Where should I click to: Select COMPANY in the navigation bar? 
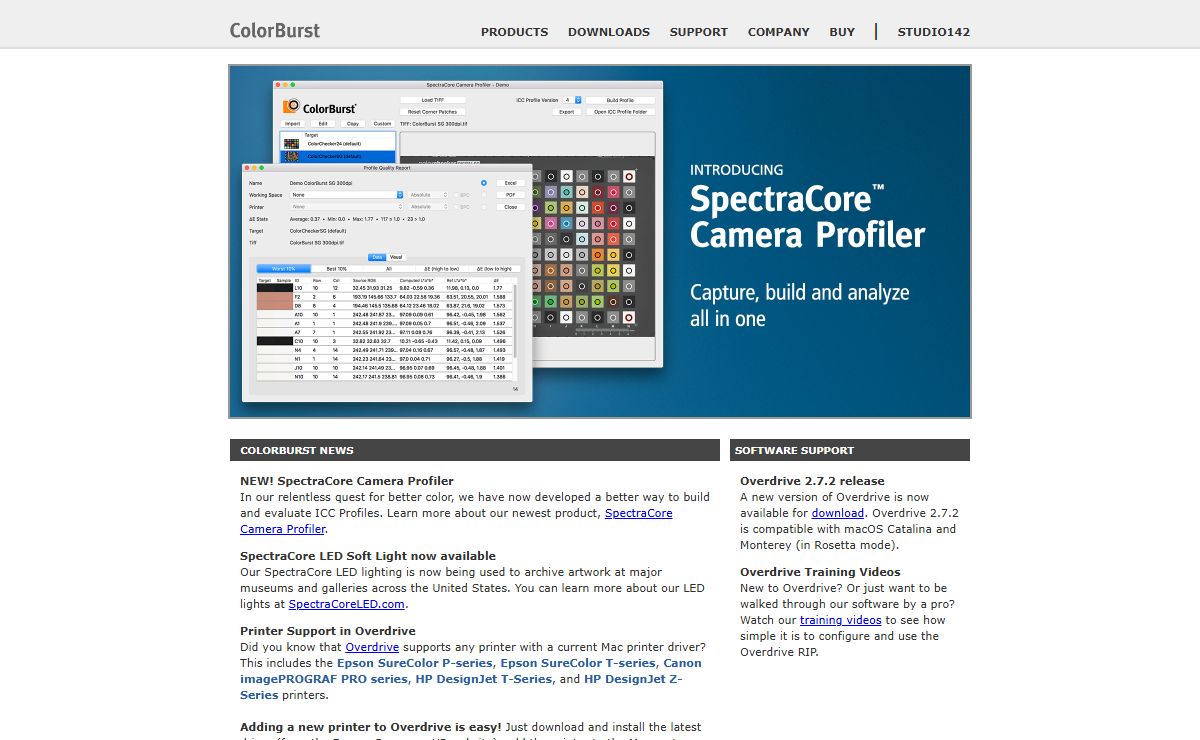pos(779,32)
